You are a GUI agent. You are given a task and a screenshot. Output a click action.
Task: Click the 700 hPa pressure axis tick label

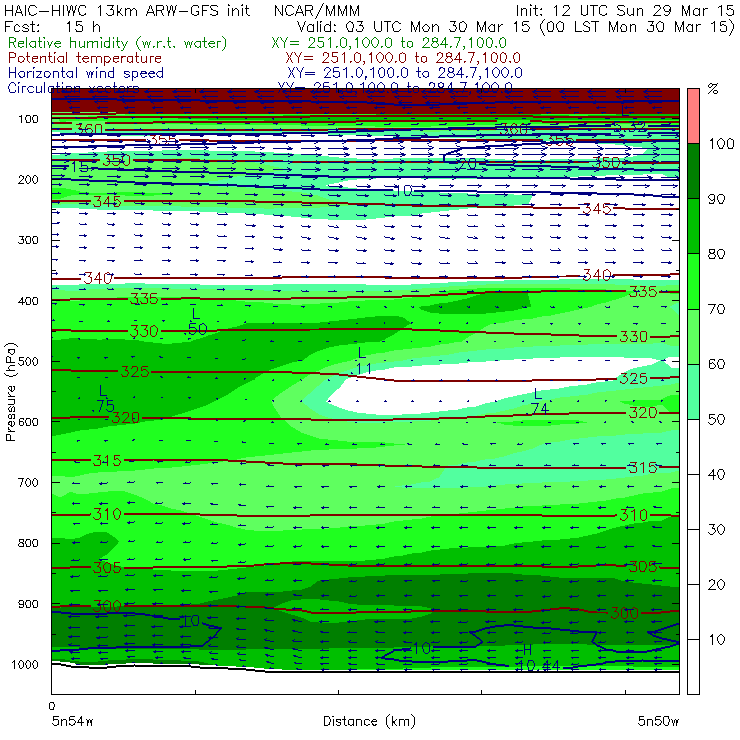coord(28,482)
